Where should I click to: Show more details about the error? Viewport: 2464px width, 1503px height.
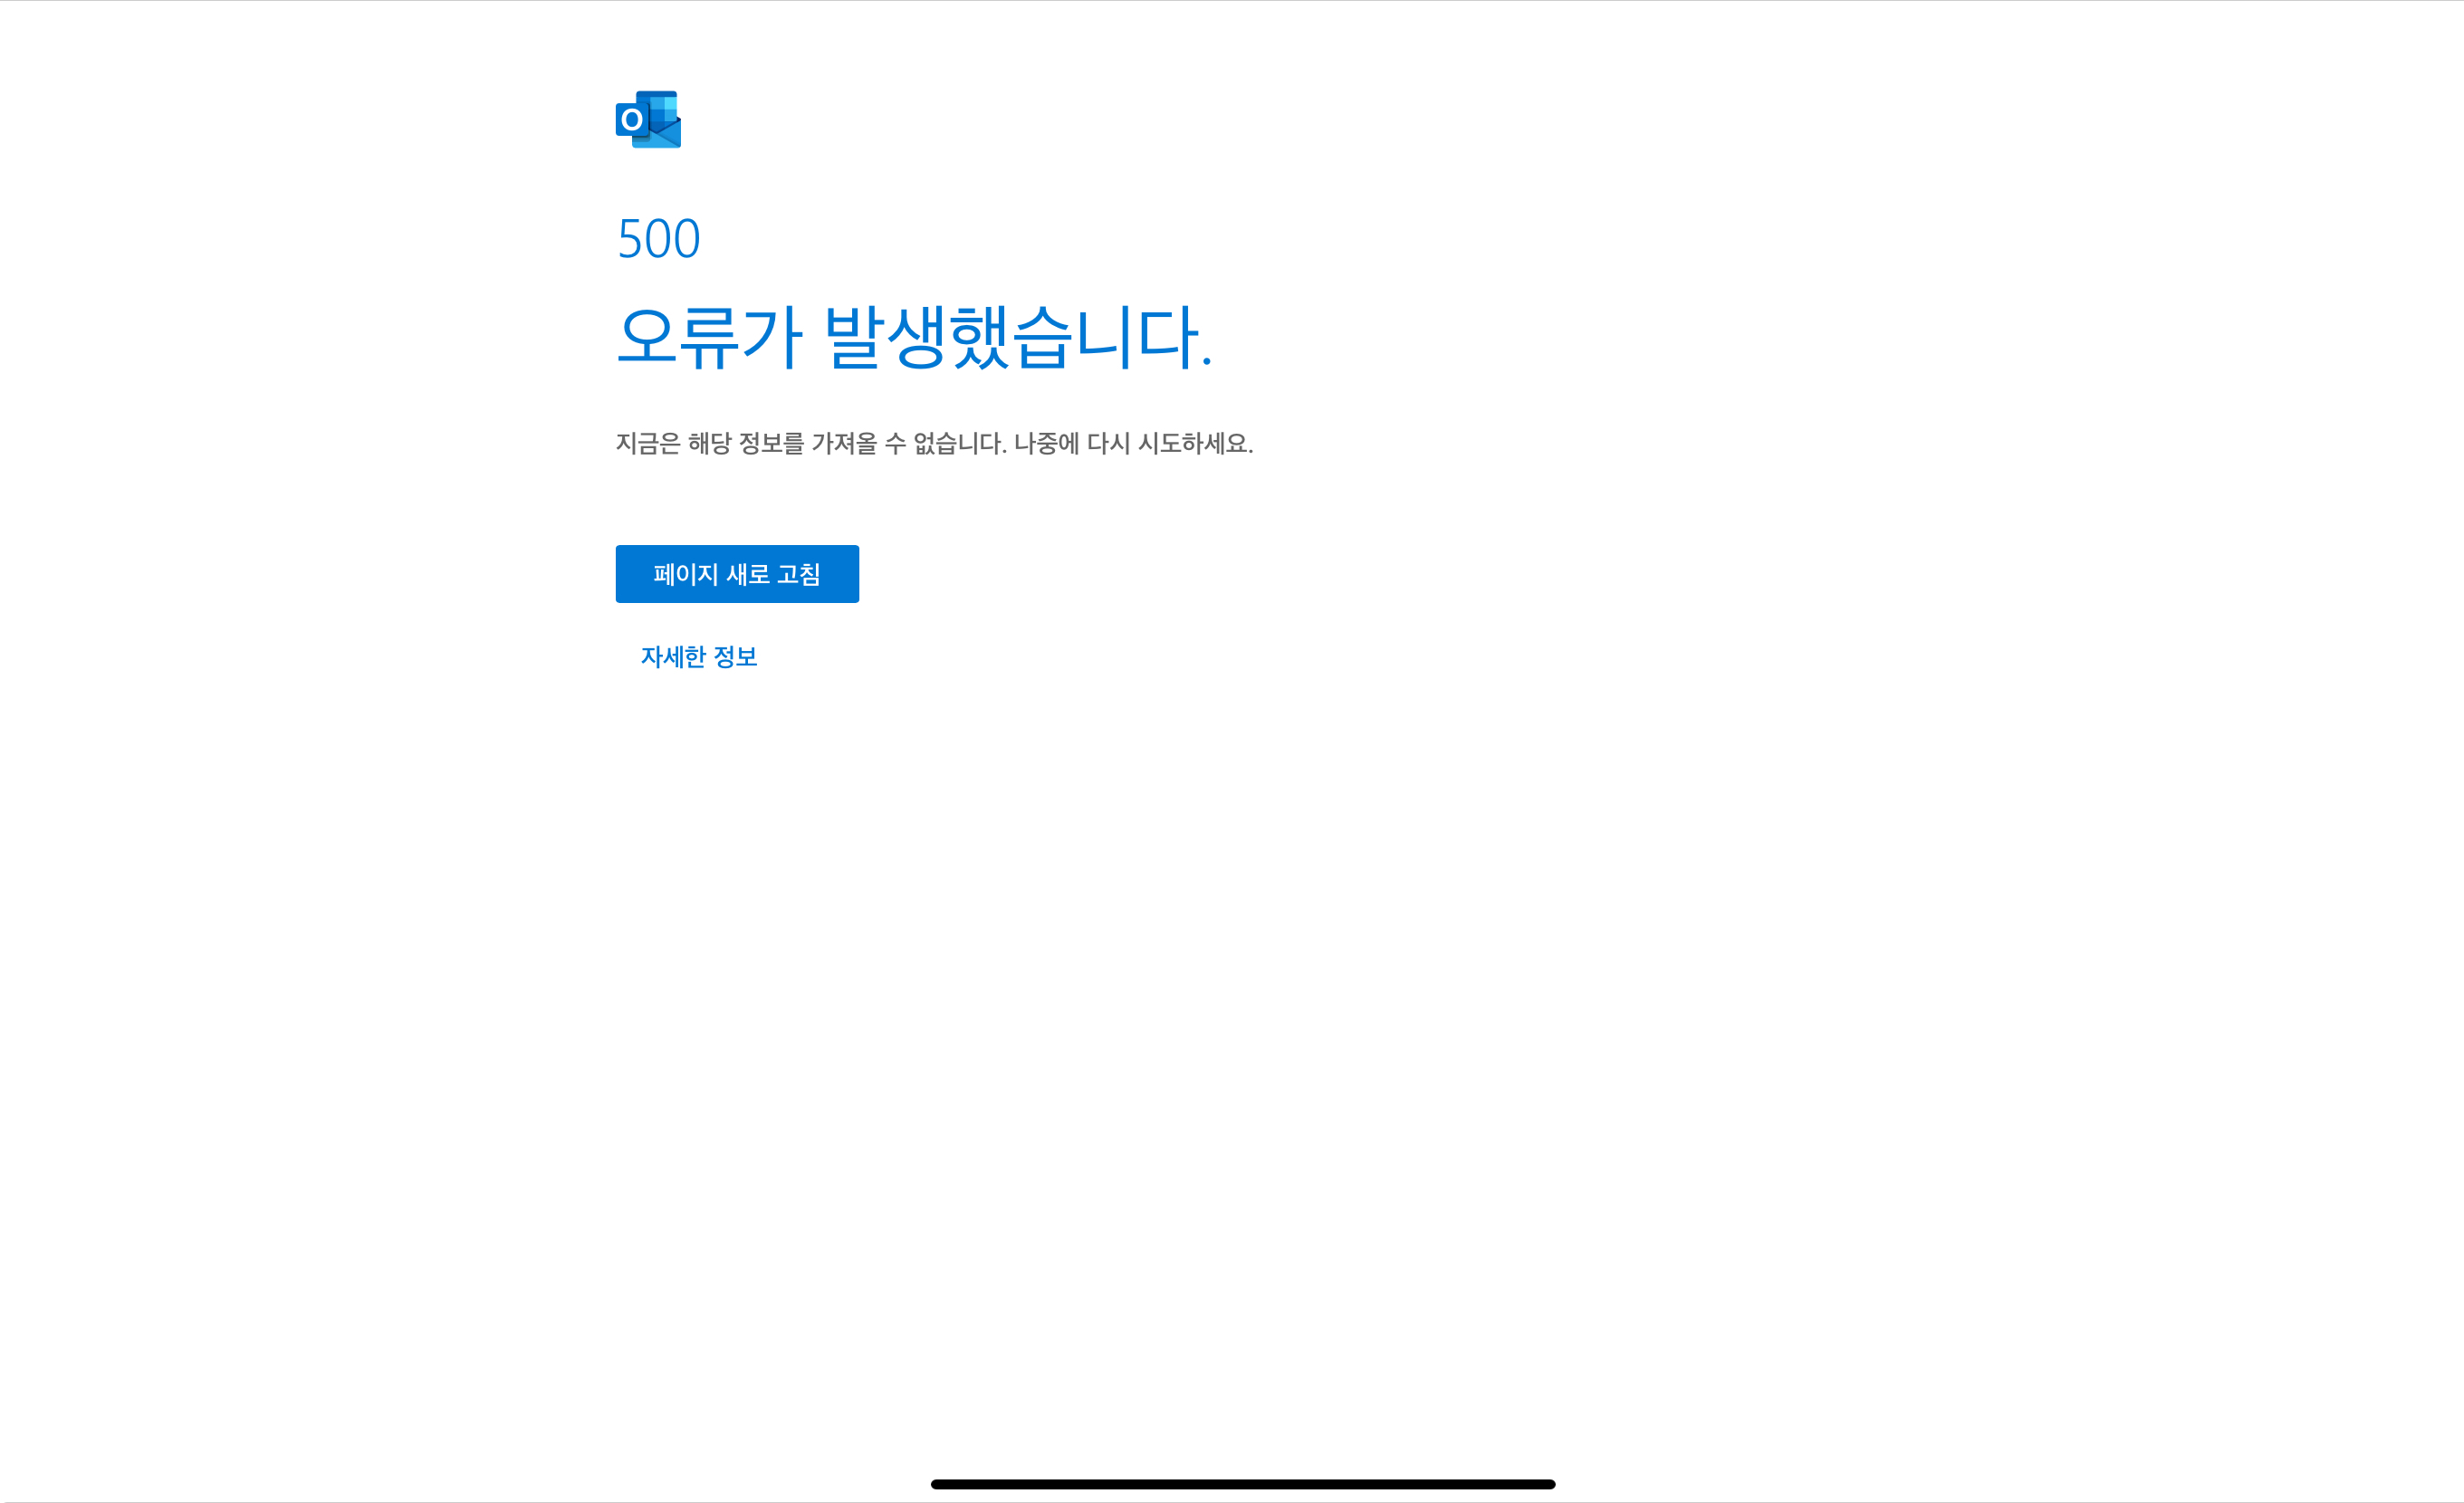tap(699, 657)
